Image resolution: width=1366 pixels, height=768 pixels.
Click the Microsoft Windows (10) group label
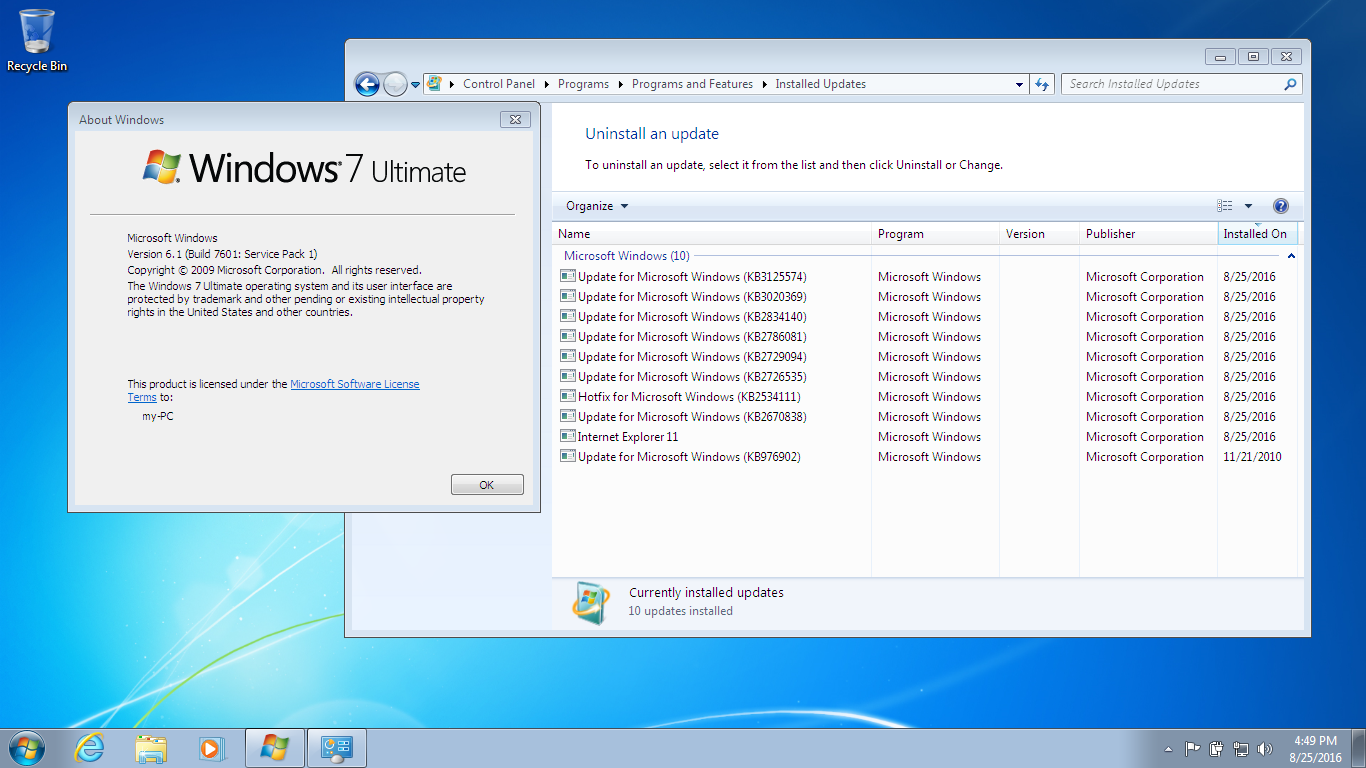coord(626,256)
